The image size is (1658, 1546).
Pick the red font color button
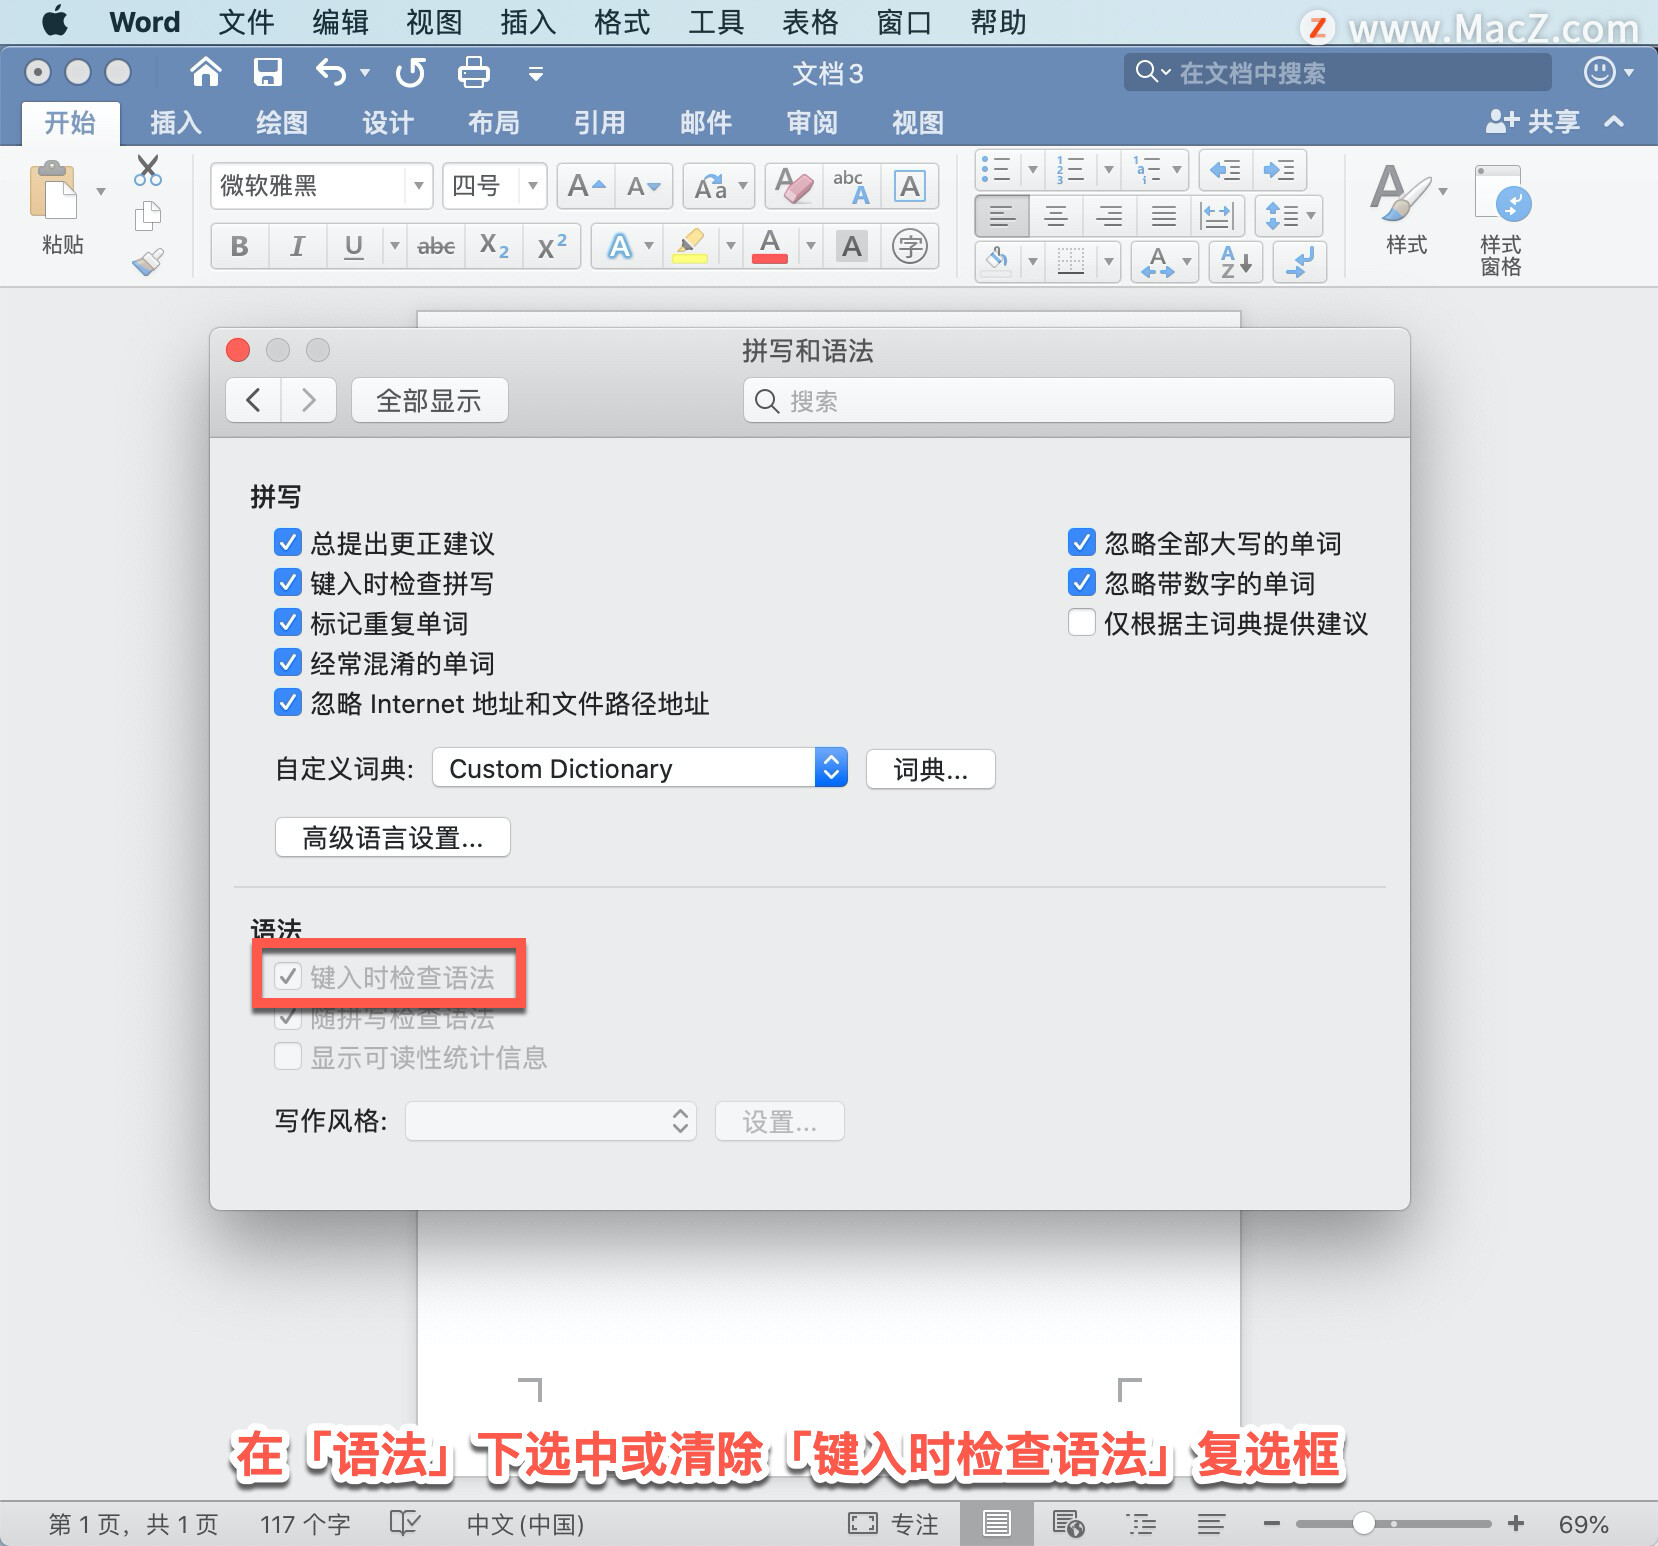coord(770,246)
